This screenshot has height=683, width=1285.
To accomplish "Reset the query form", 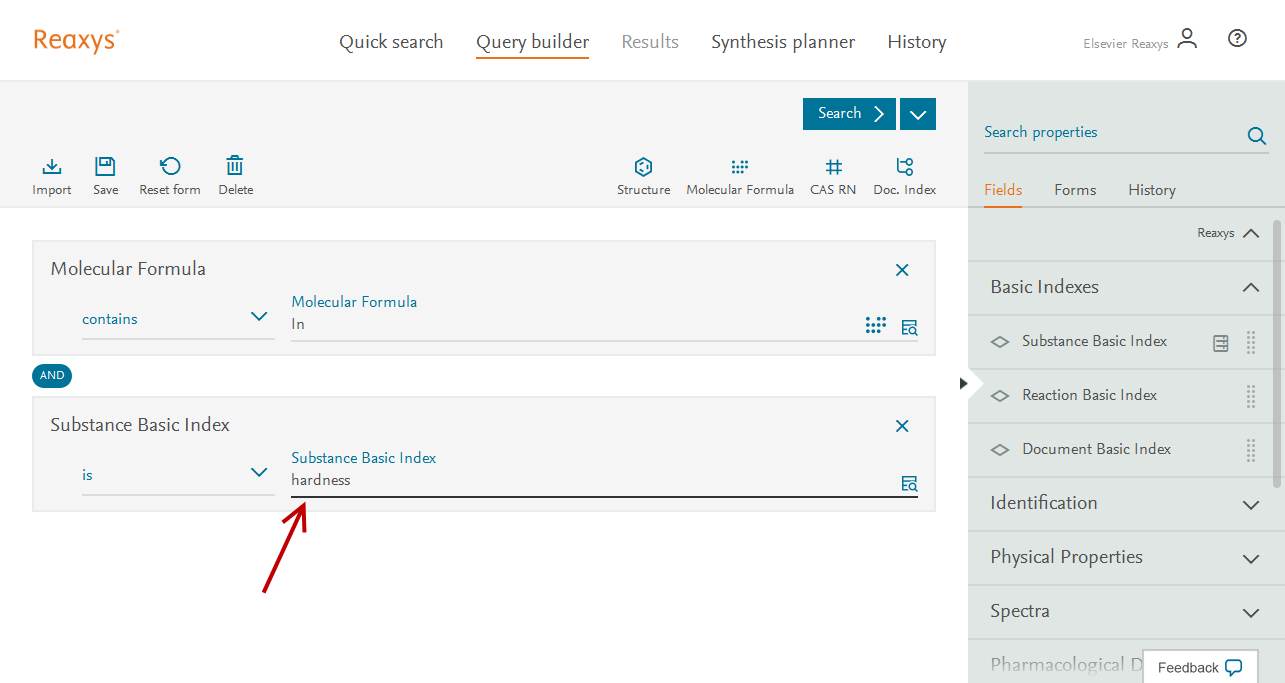I will click(x=170, y=167).
